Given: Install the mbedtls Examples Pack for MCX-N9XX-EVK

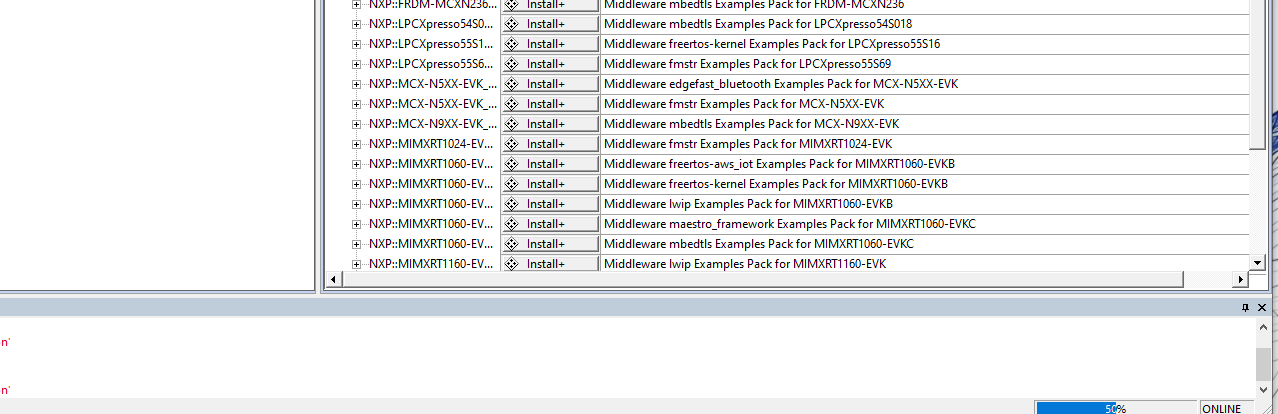Looking at the screenshot, I should pyautogui.click(x=549, y=124).
